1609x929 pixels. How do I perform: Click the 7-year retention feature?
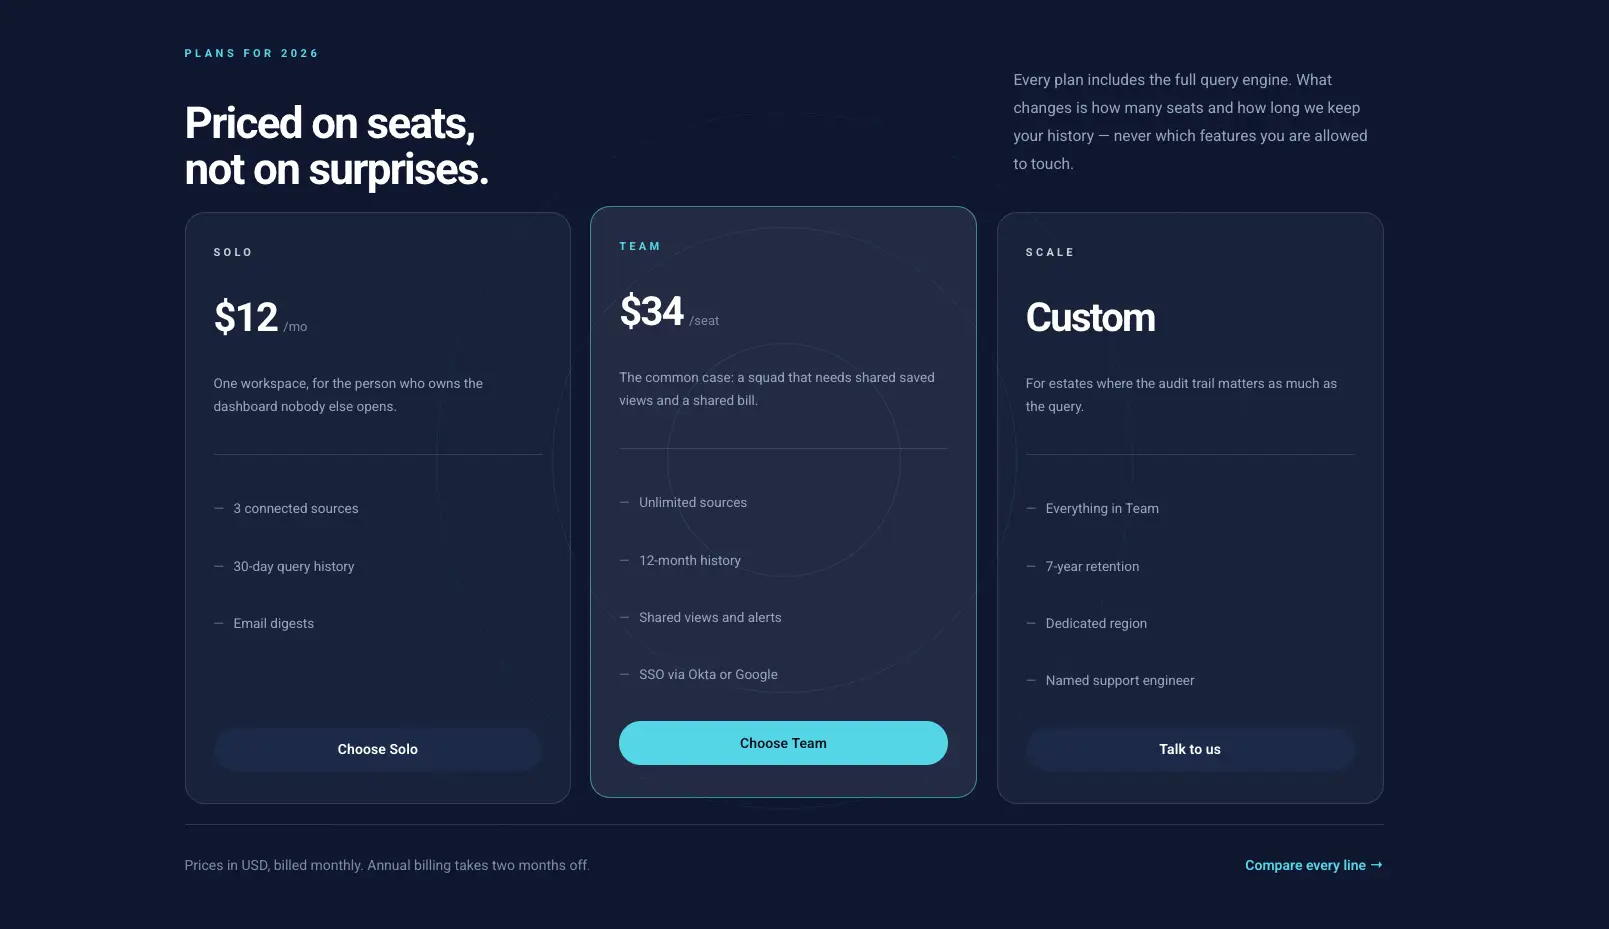[x=1092, y=566]
